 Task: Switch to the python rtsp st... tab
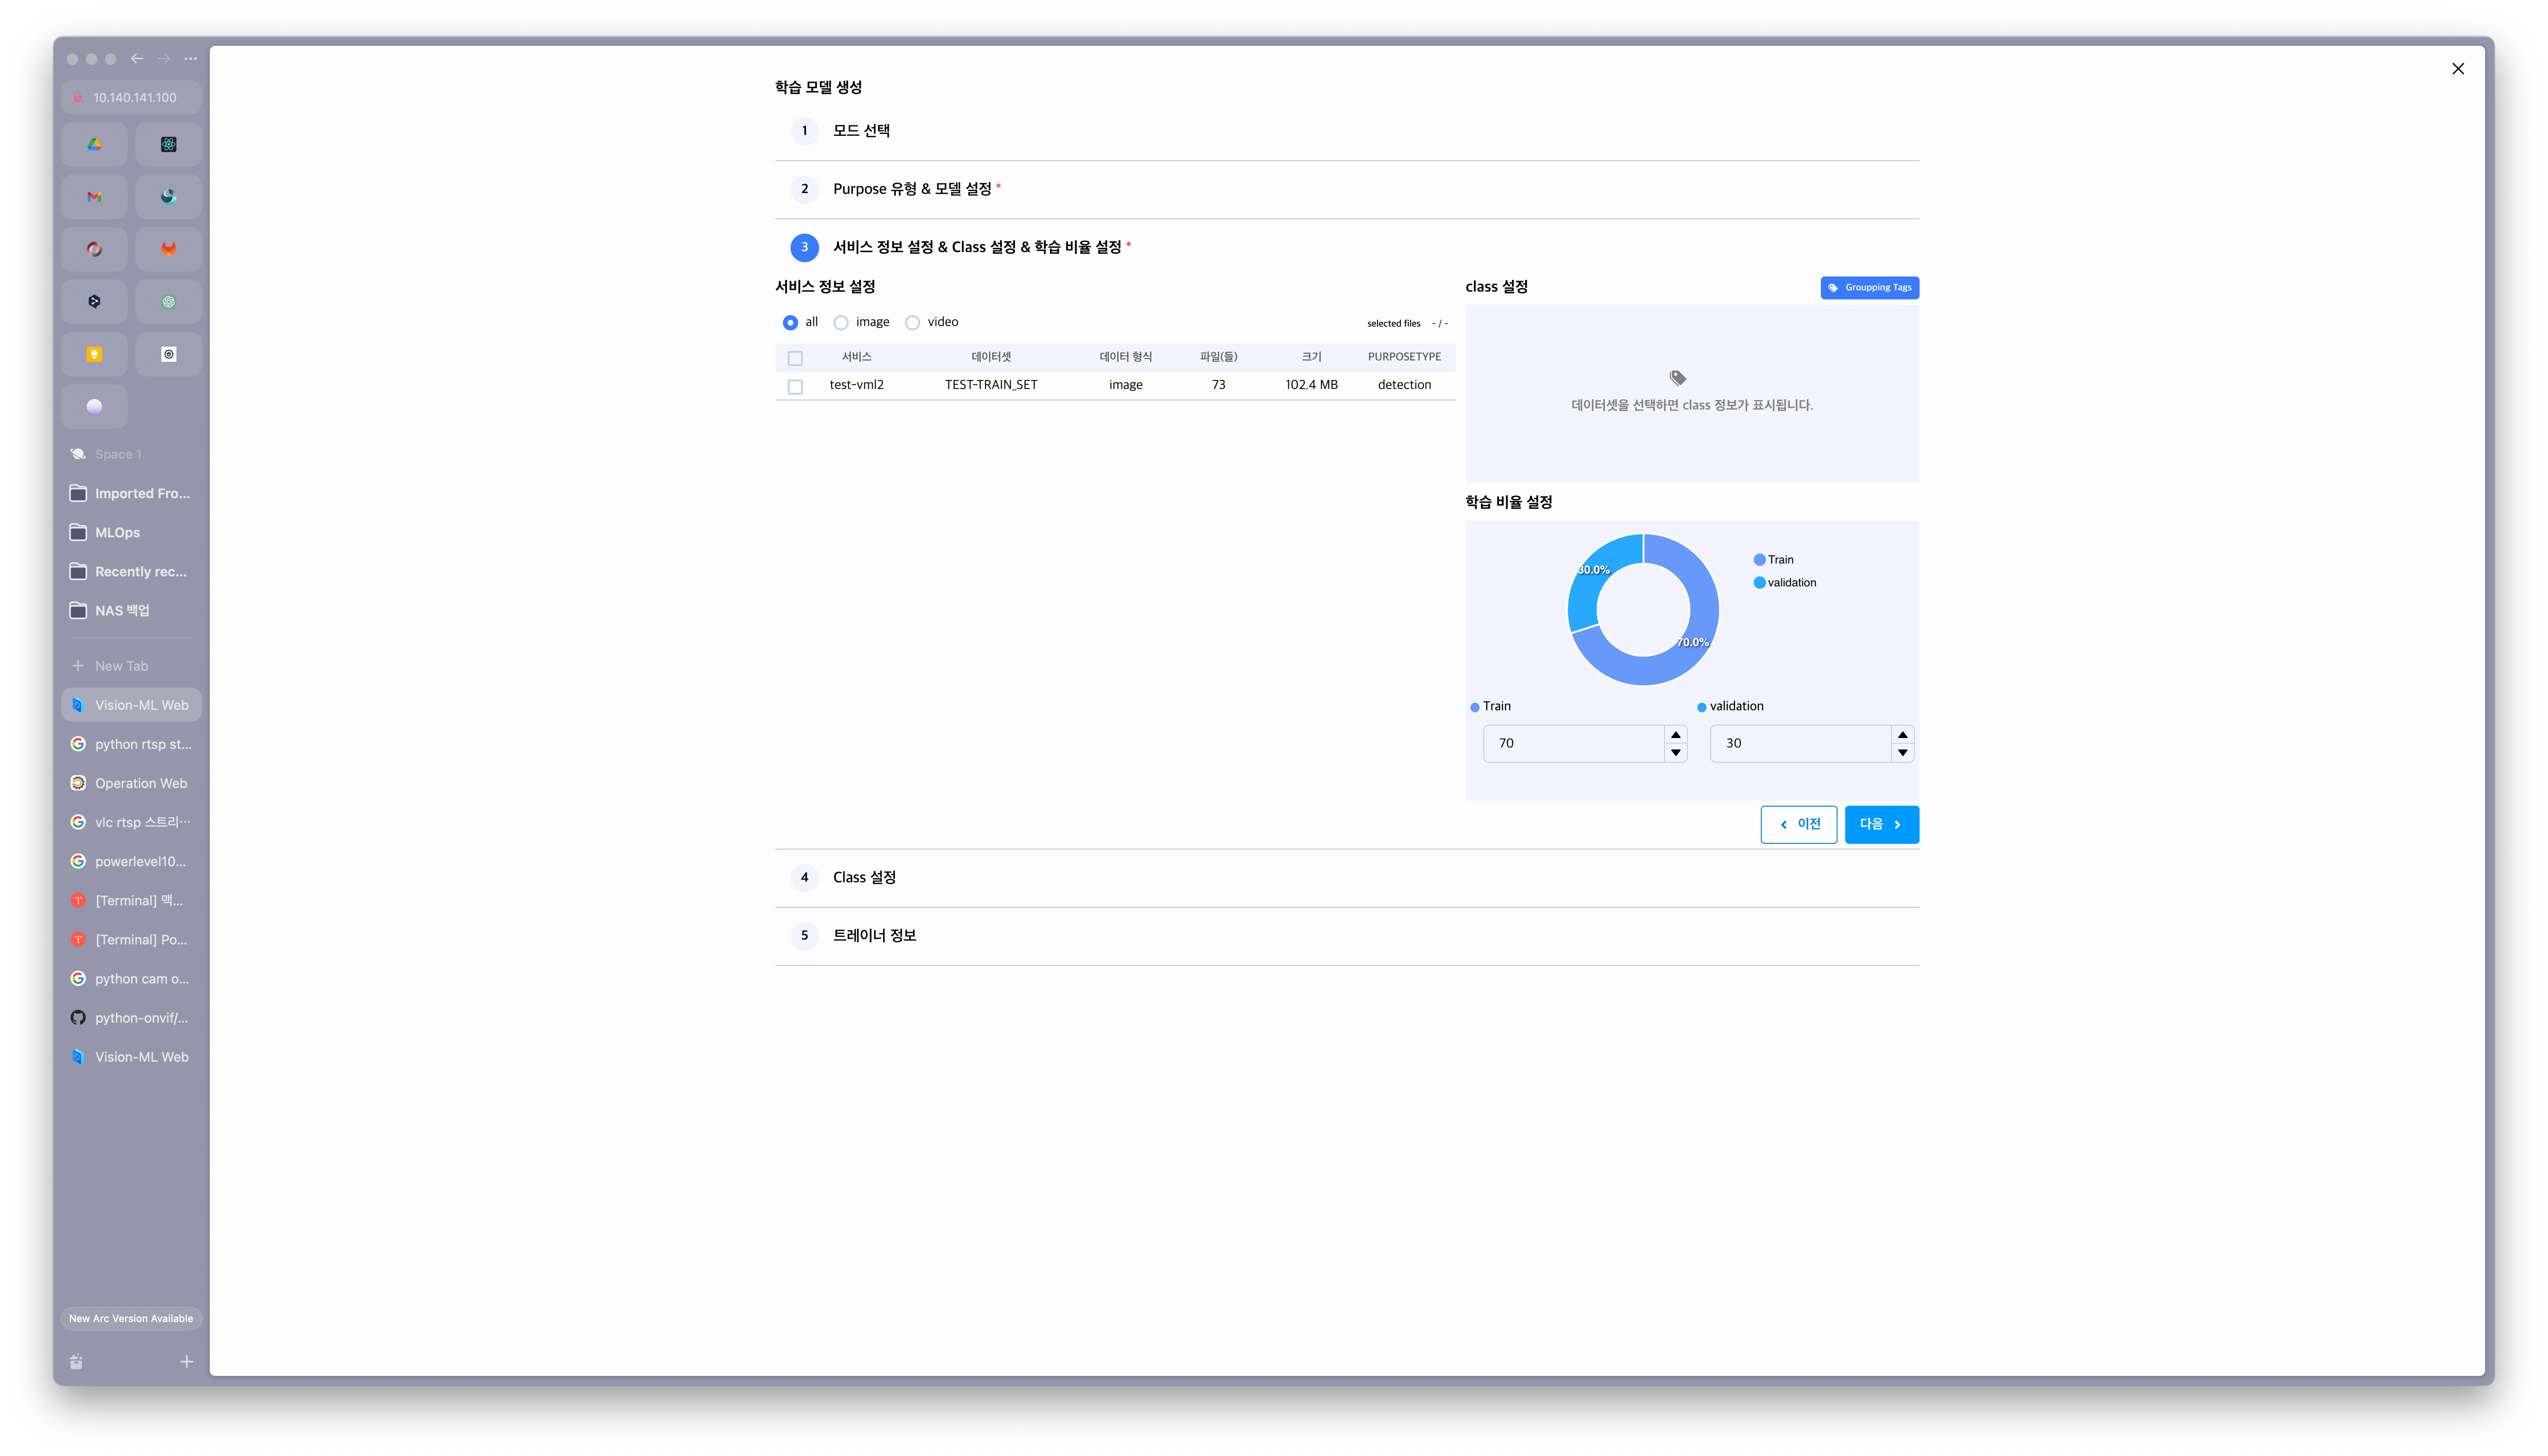[x=131, y=744]
